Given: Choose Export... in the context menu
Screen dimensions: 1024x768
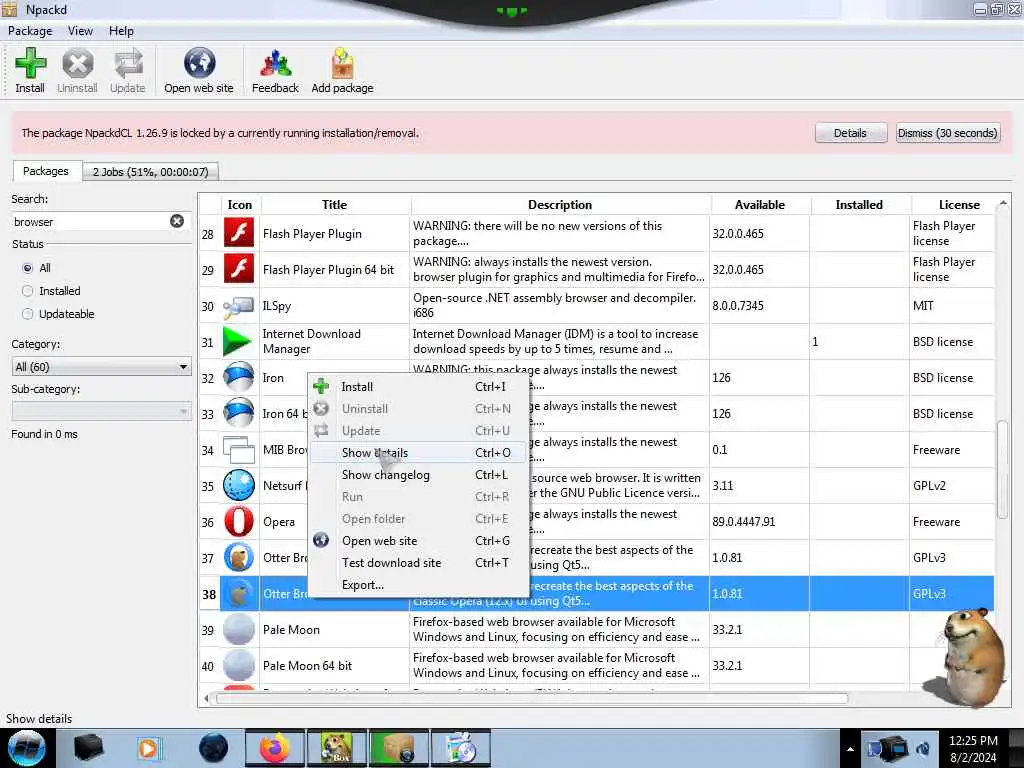Looking at the screenshot, I should [418, 585].
